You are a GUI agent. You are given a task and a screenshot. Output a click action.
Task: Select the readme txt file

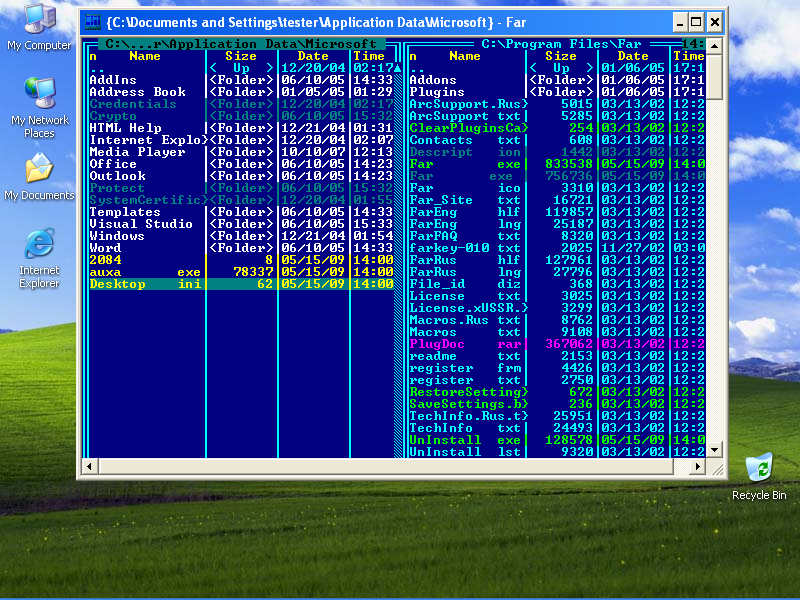click(557, 356)
